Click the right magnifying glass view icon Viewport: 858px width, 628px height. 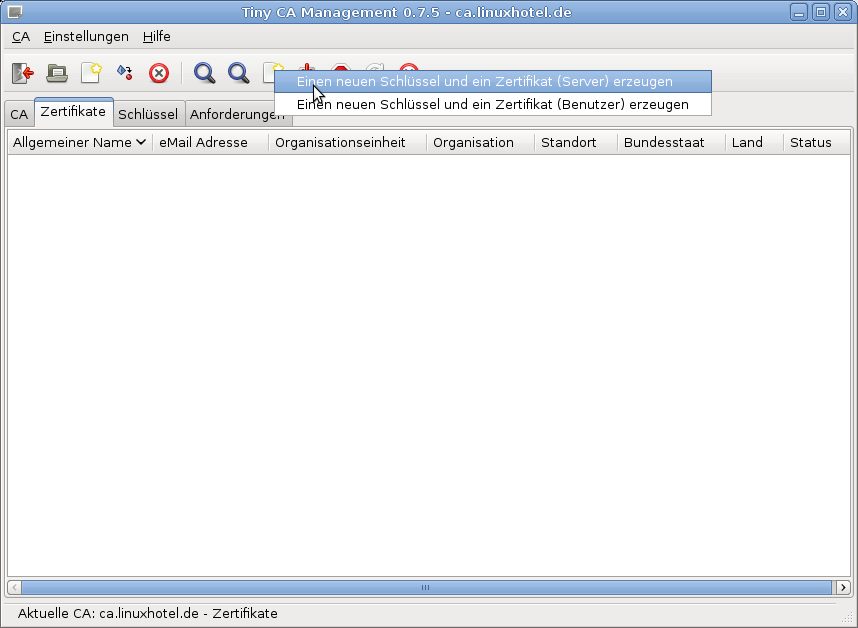point(239,73)
